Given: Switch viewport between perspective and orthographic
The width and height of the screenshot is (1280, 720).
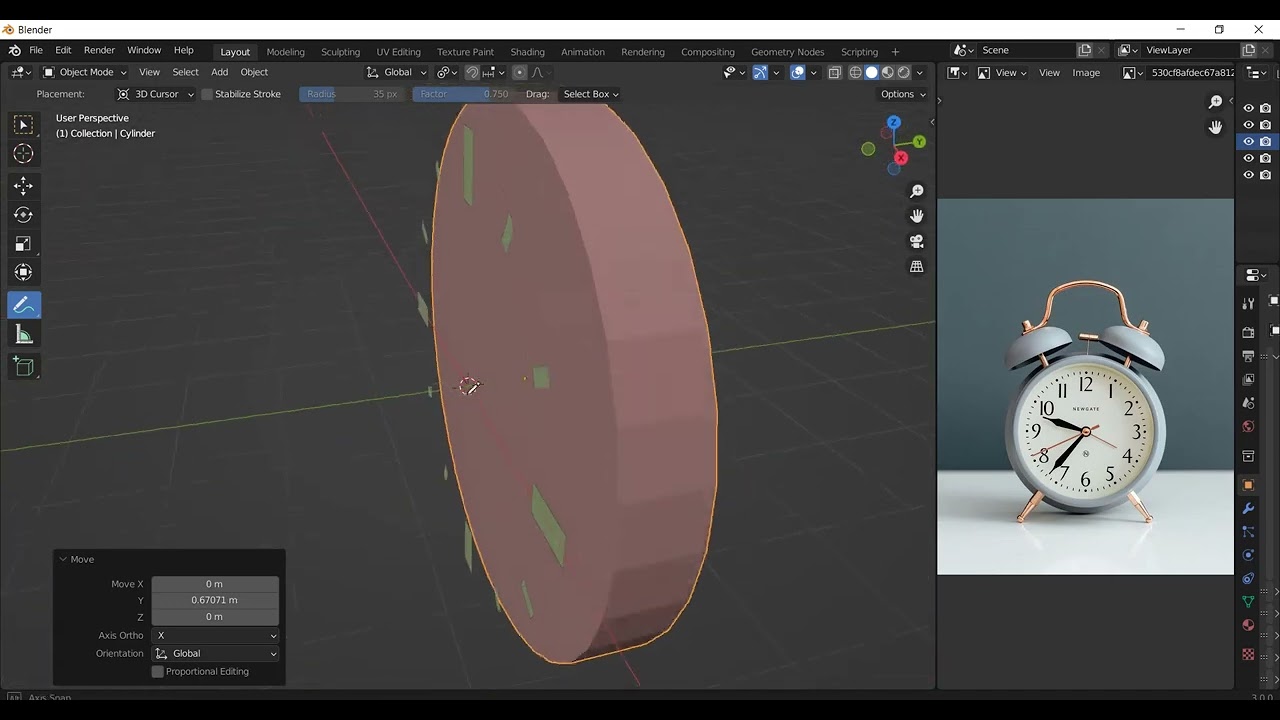Looking at the screenshot, I should pos(916,266).
